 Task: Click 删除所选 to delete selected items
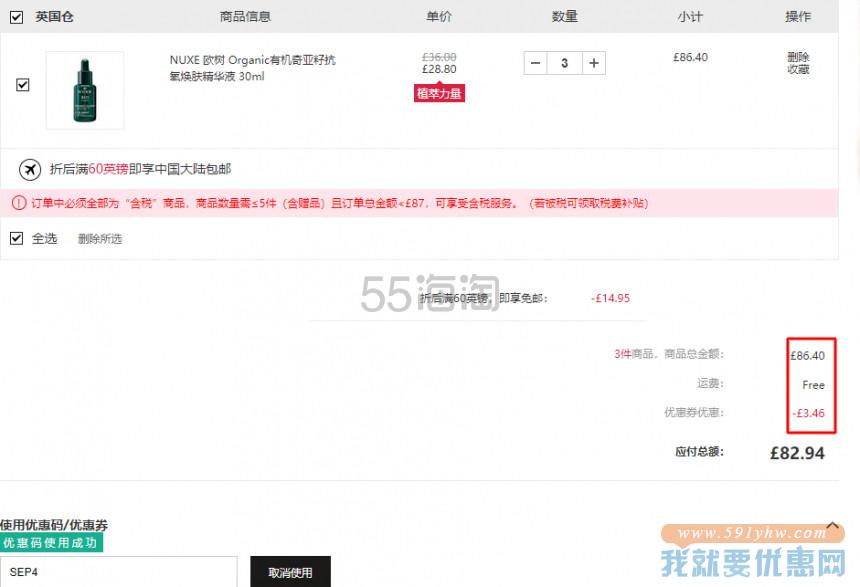click(x=100, y=239)
